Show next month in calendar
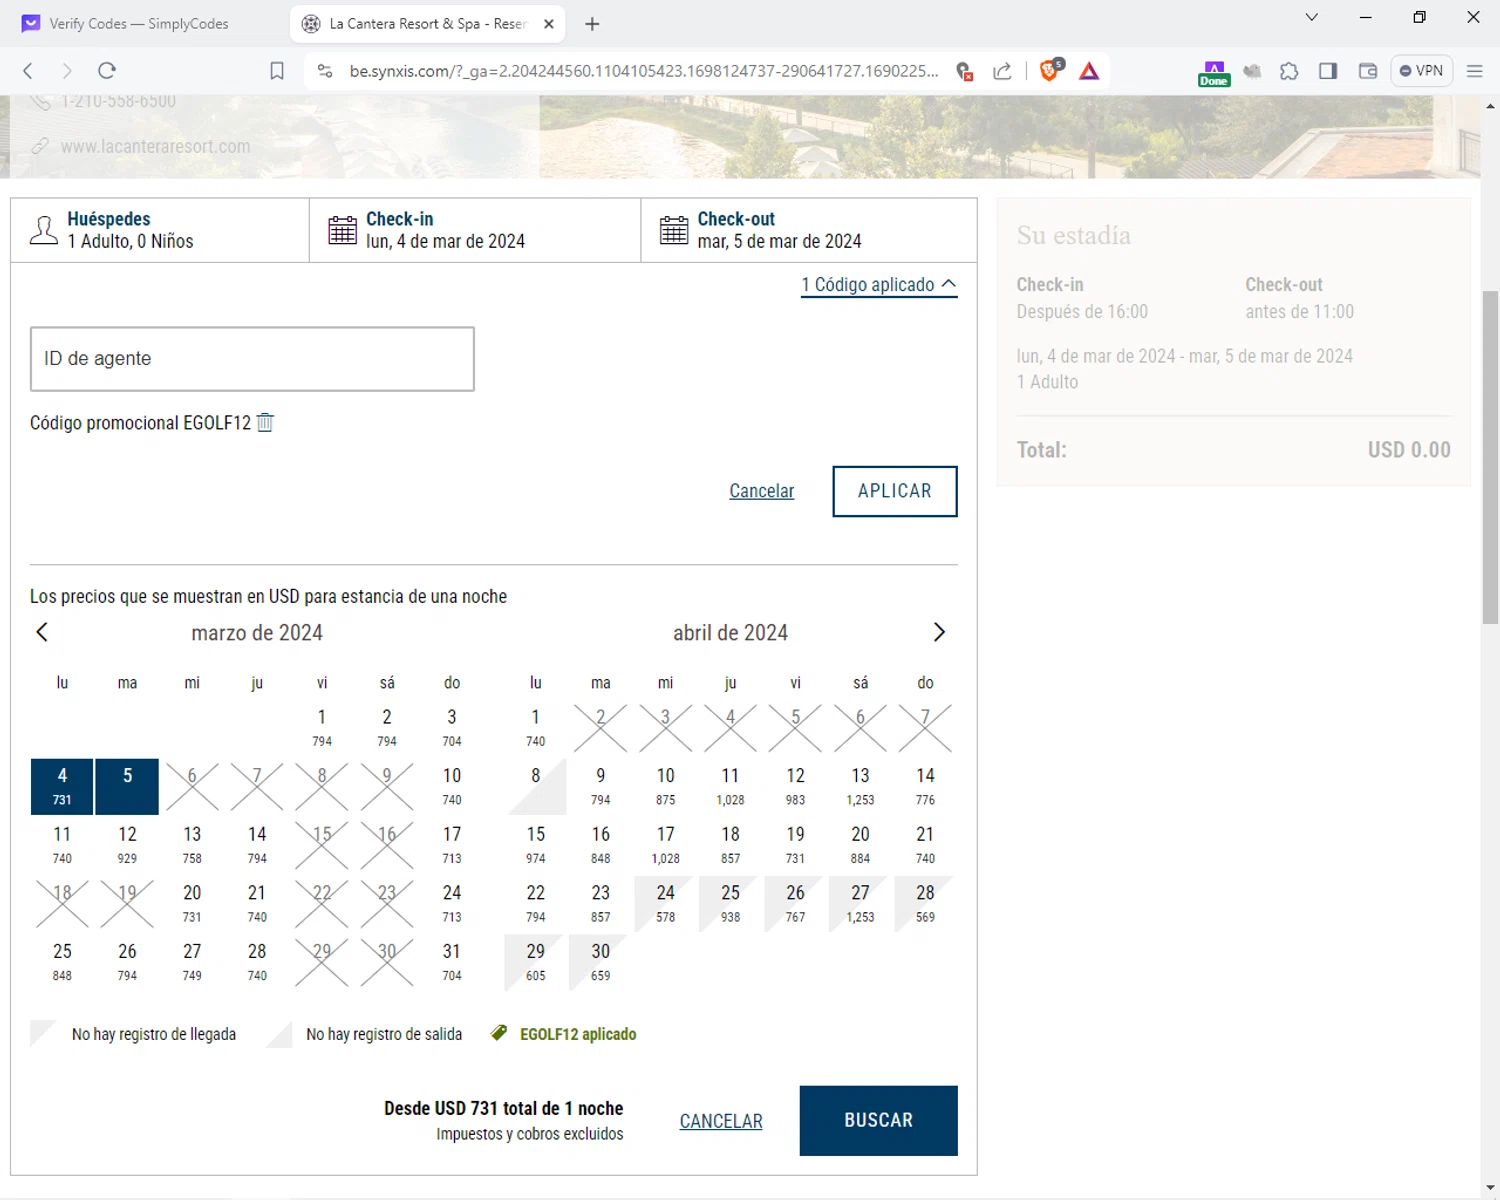Image resolution: width=1500 pixels, height=1200 pixels. tap(939, 632)
